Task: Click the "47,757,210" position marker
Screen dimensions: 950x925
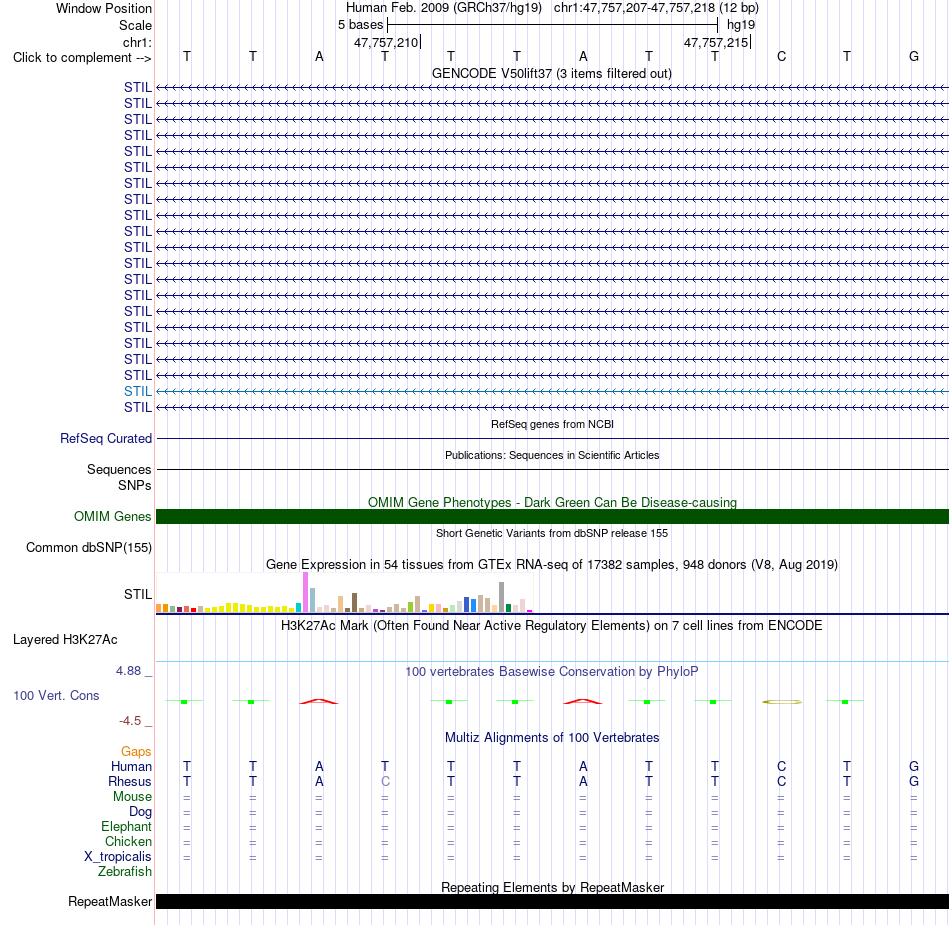Action: pyautogui.click(x=387, y=42)
